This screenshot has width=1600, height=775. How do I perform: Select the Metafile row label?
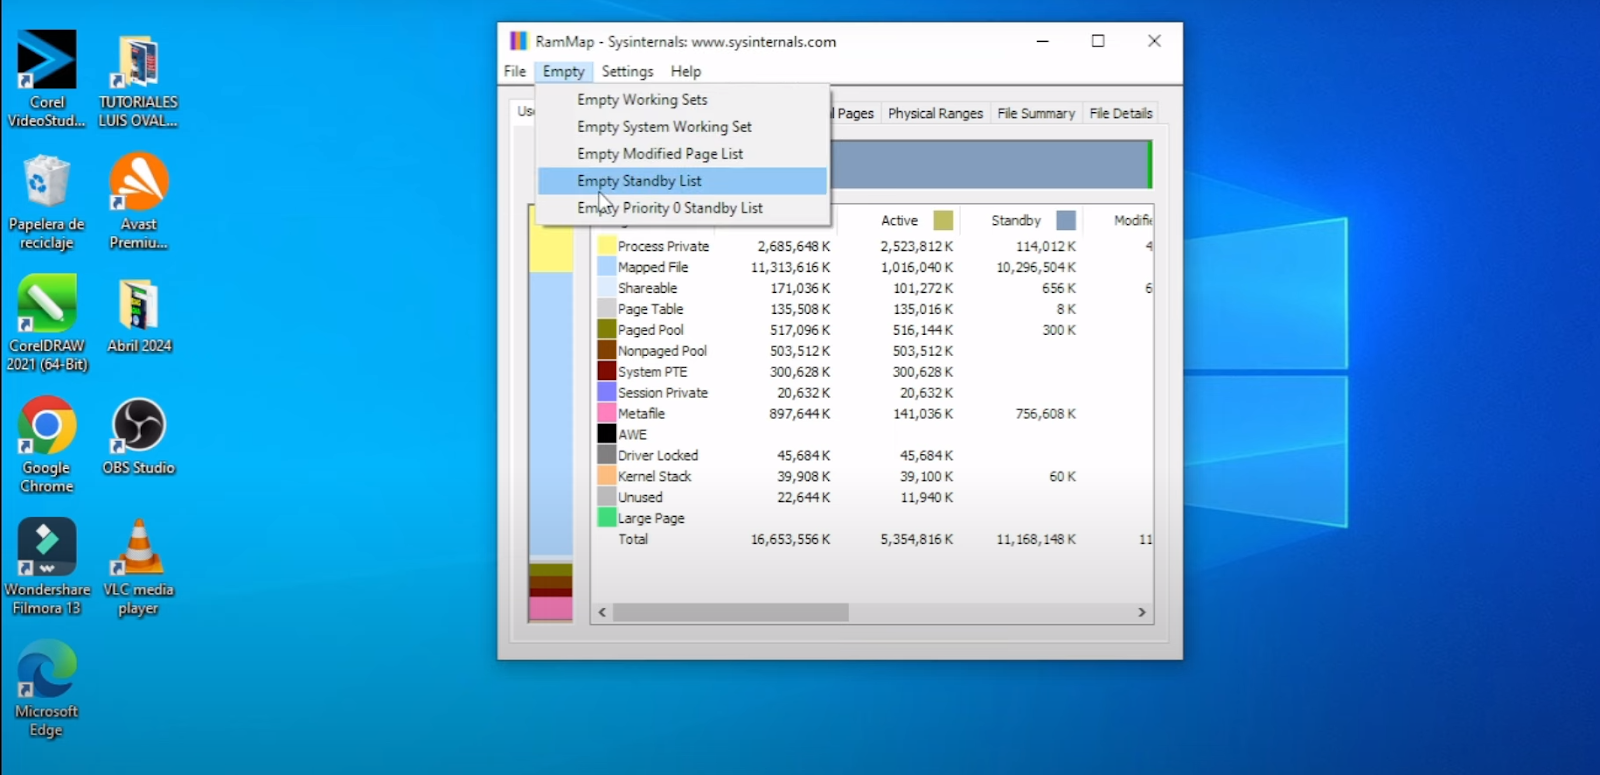pos(641,413)
